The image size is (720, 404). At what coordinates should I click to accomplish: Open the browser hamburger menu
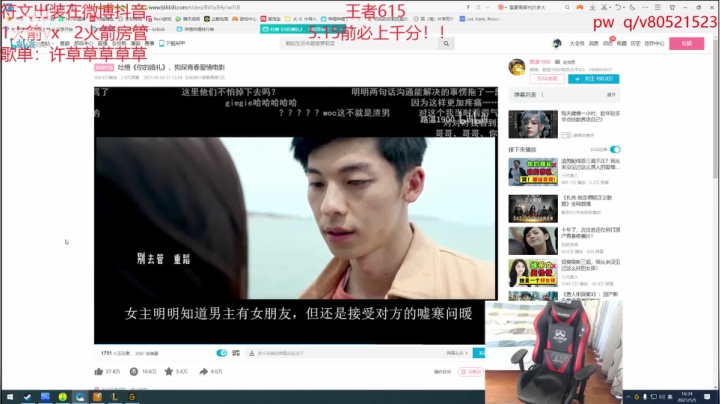658,7
